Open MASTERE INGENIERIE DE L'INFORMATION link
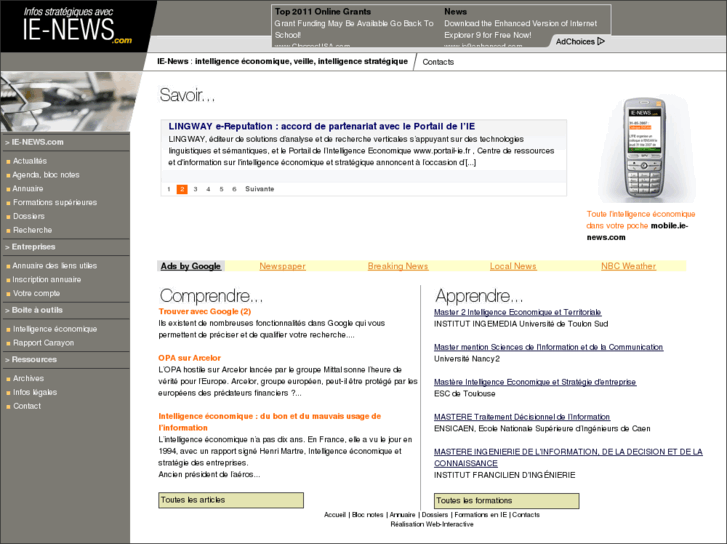The image size is (727, 545). tap(568, 457)
